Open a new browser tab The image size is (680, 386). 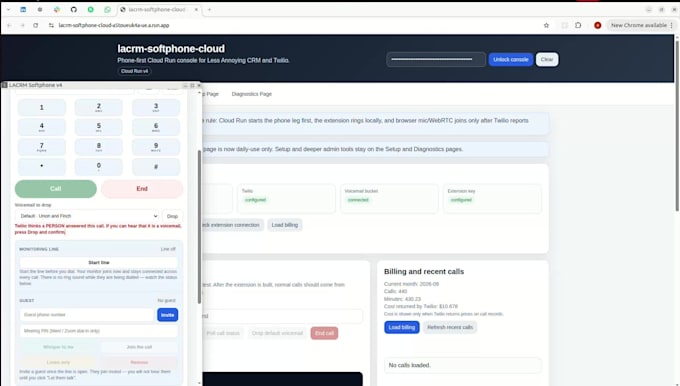pos(209,9)
